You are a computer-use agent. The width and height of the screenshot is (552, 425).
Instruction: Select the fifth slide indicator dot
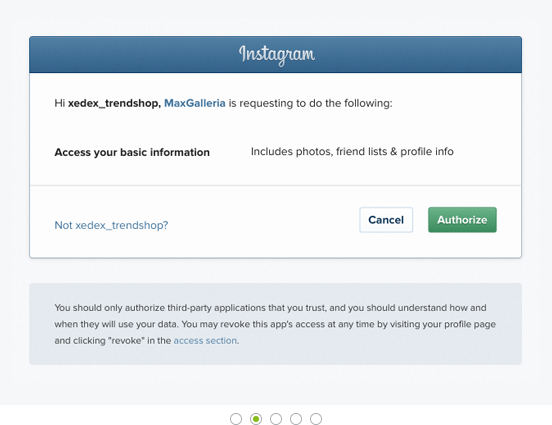tap(316, 419)
